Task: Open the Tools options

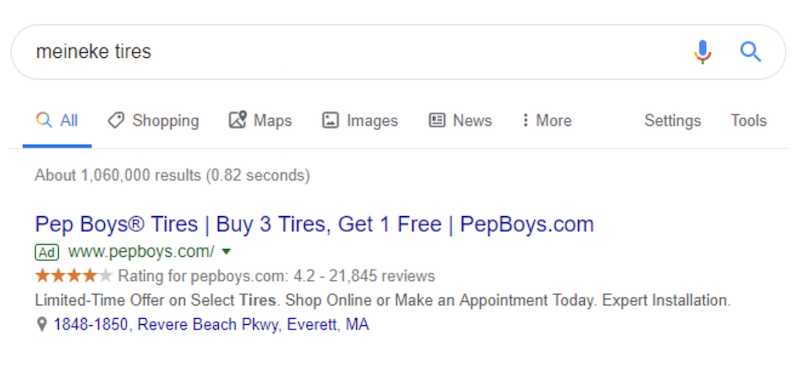Action: click(x=748, y=120)
